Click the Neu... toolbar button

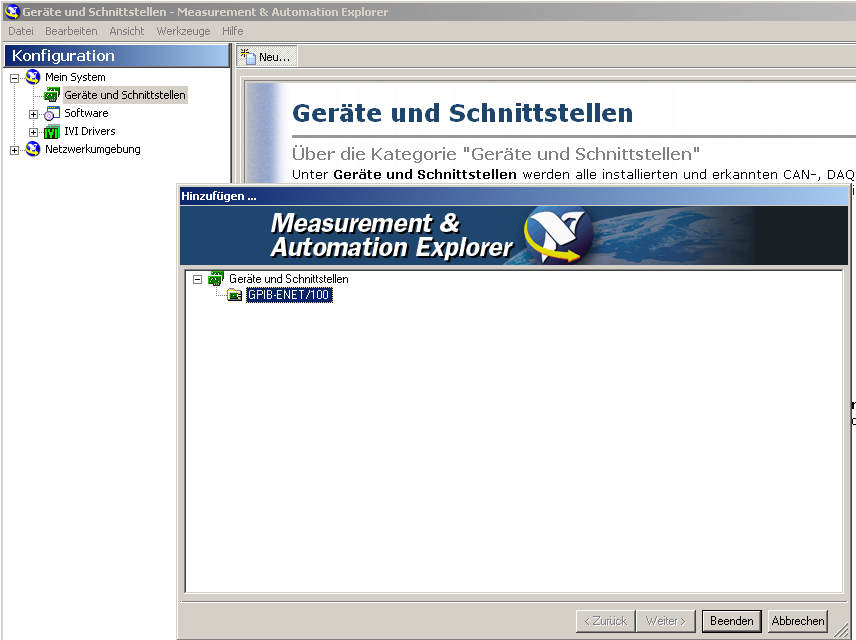[266, 56]
